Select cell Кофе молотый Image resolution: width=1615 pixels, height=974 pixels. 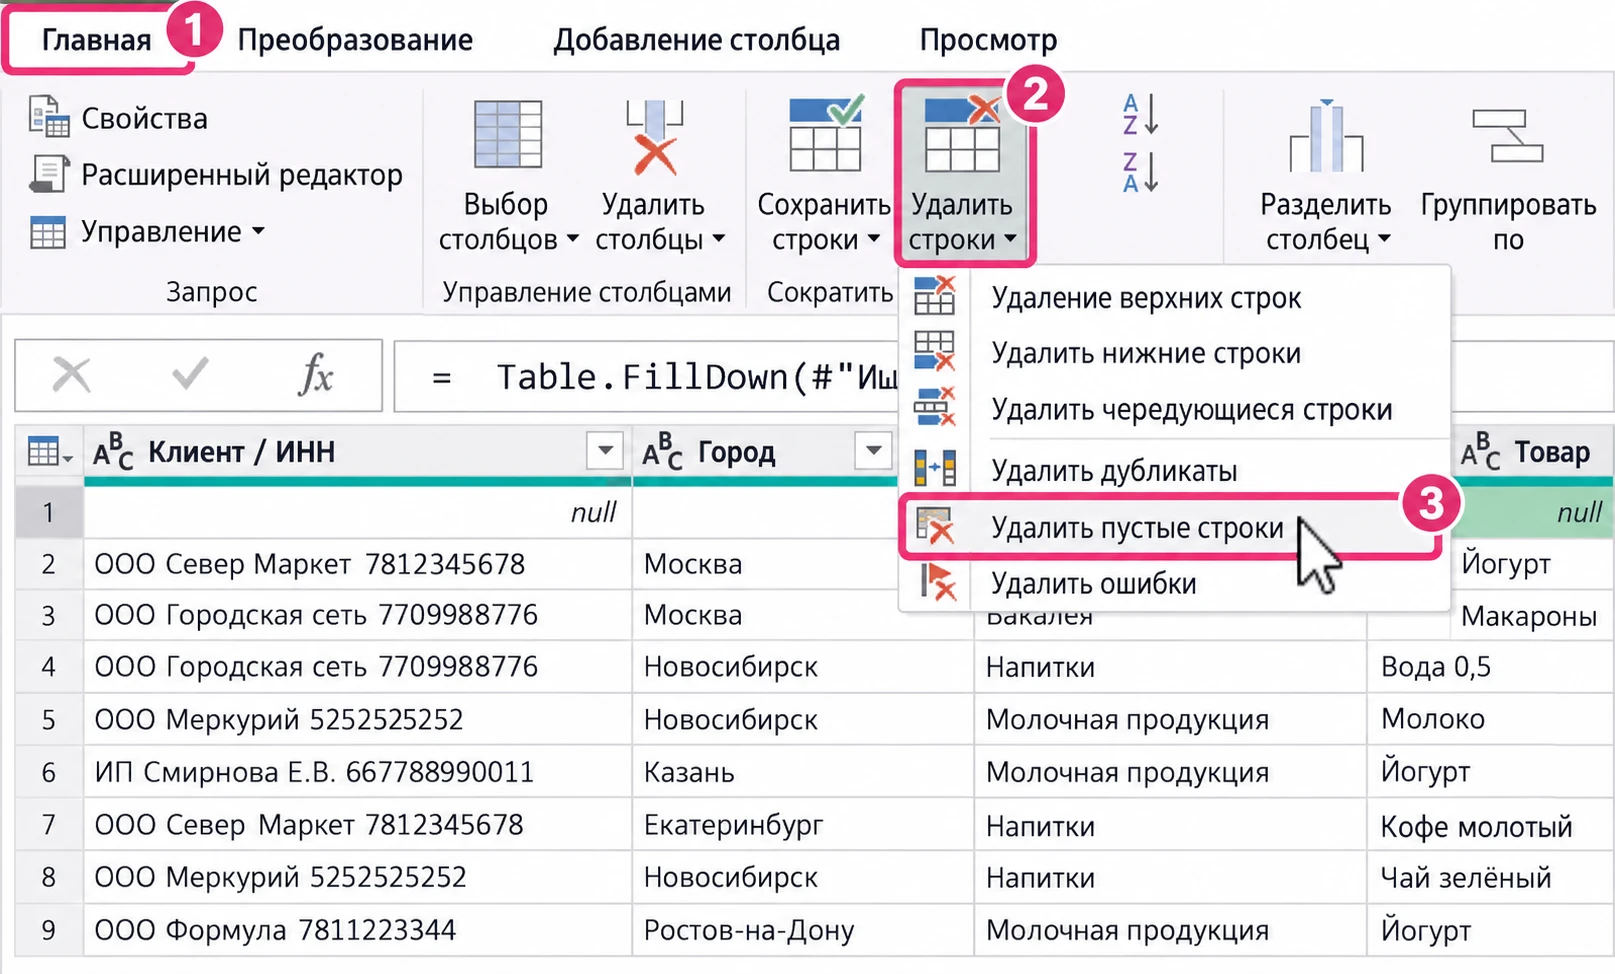click(x=1490, y=826)
